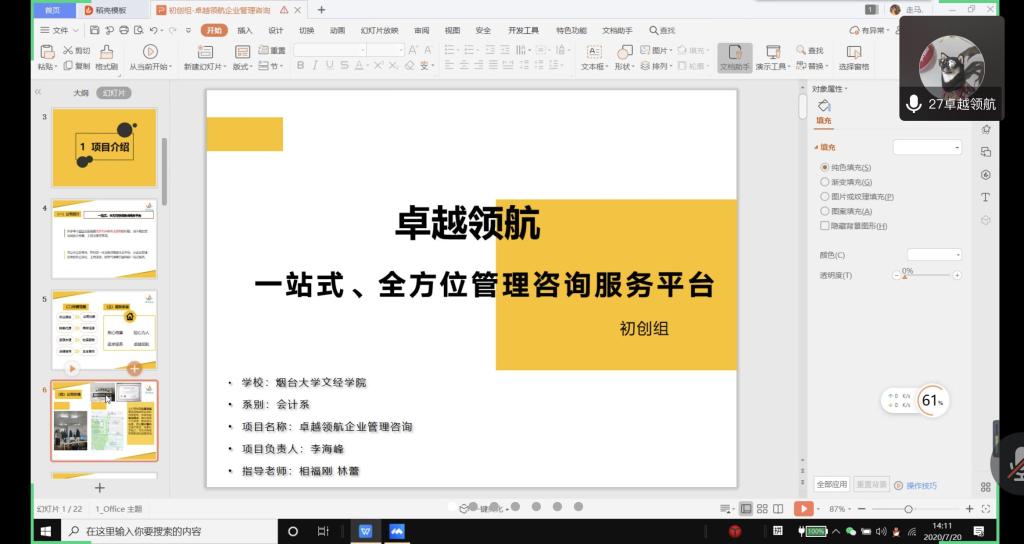Click the Find (查找) icon in ribbon
This screenshot has height=544, width=1024.
(801, 50)
